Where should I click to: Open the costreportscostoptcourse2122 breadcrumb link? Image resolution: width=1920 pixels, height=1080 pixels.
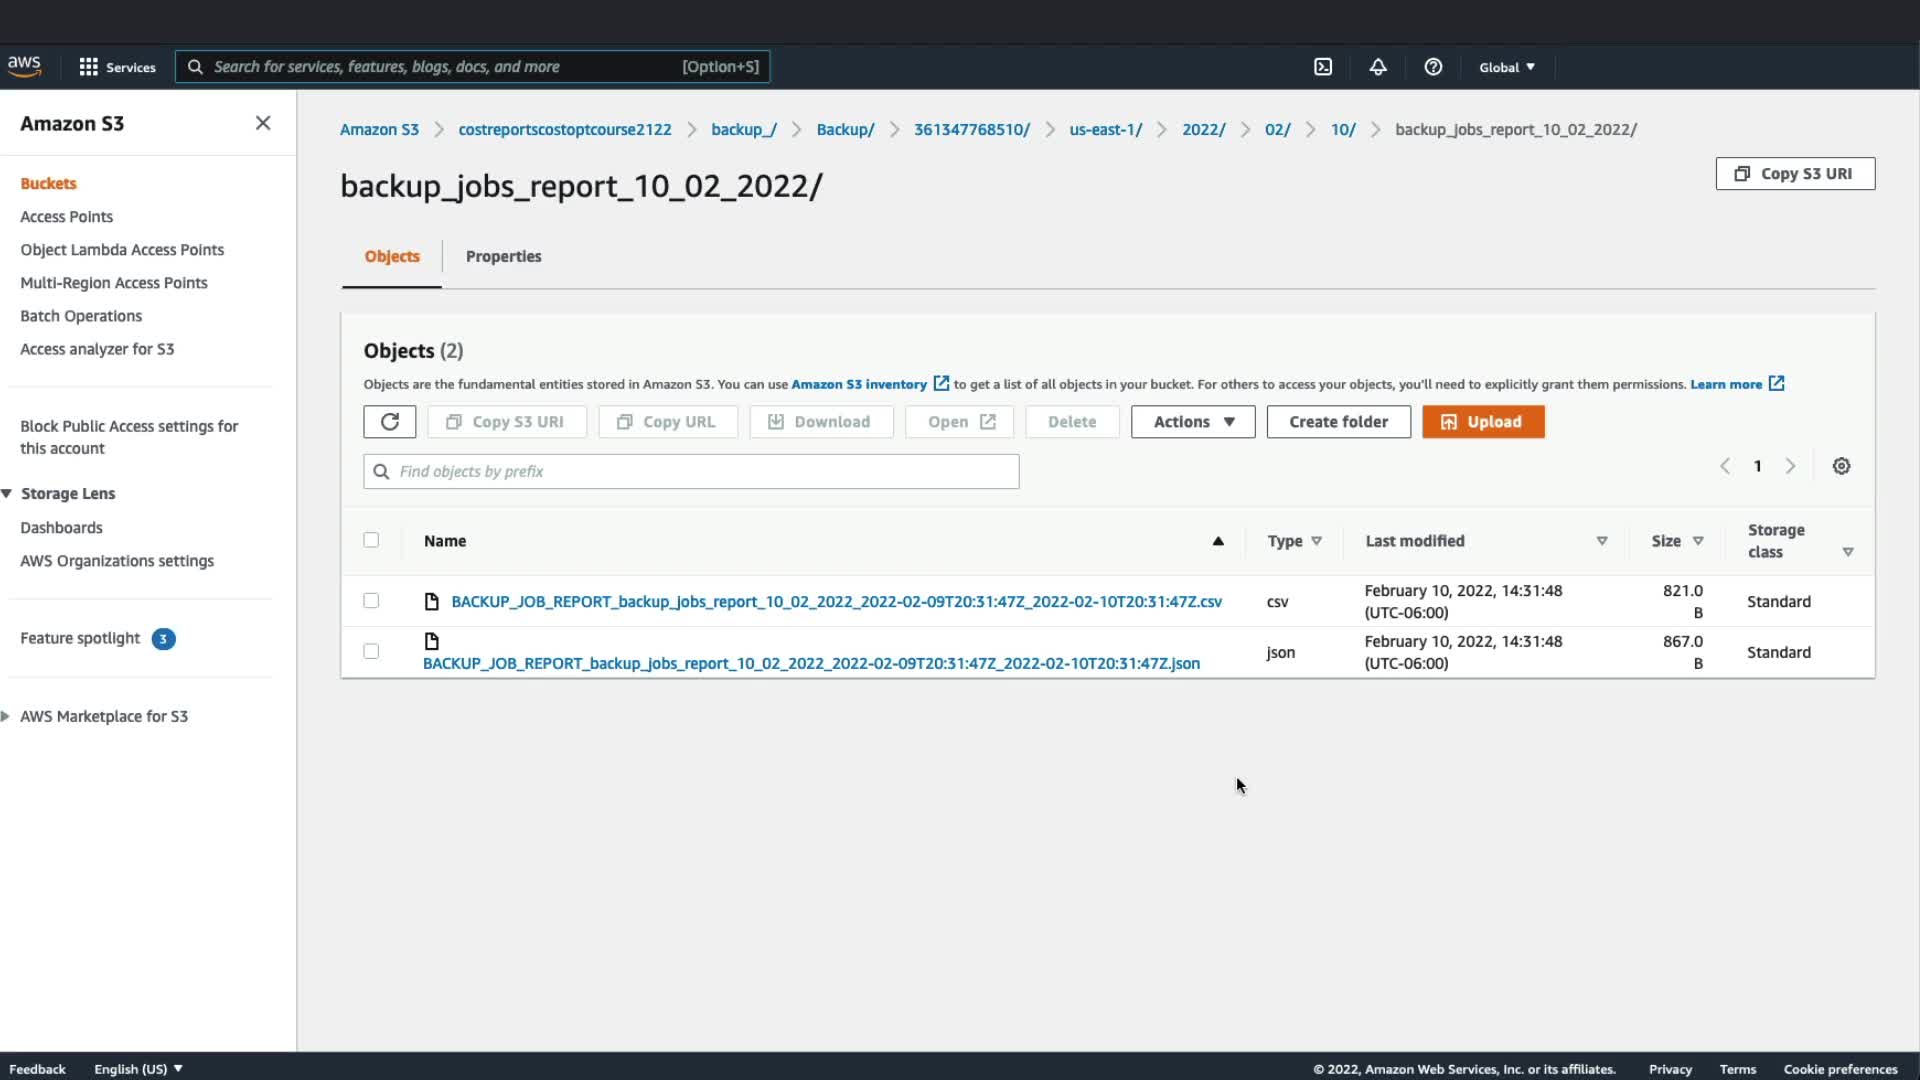(x=564, y=129)
